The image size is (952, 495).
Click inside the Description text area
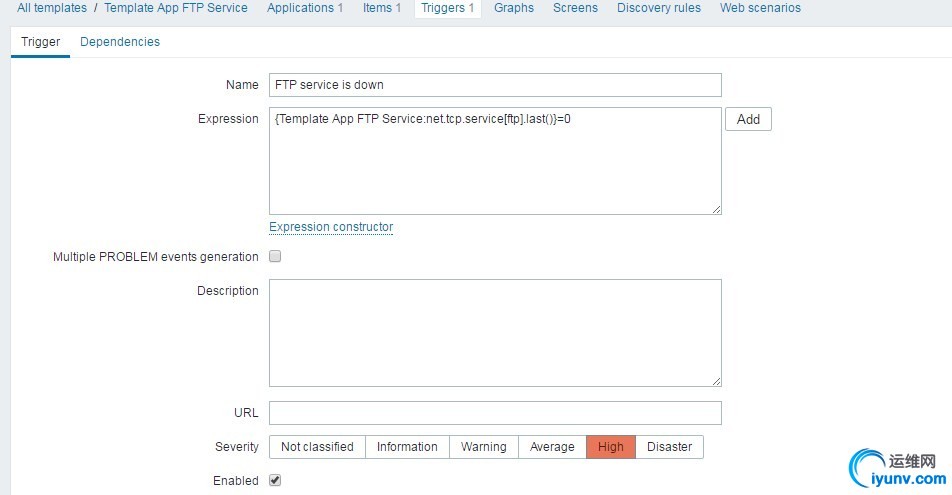click(495, 333)
